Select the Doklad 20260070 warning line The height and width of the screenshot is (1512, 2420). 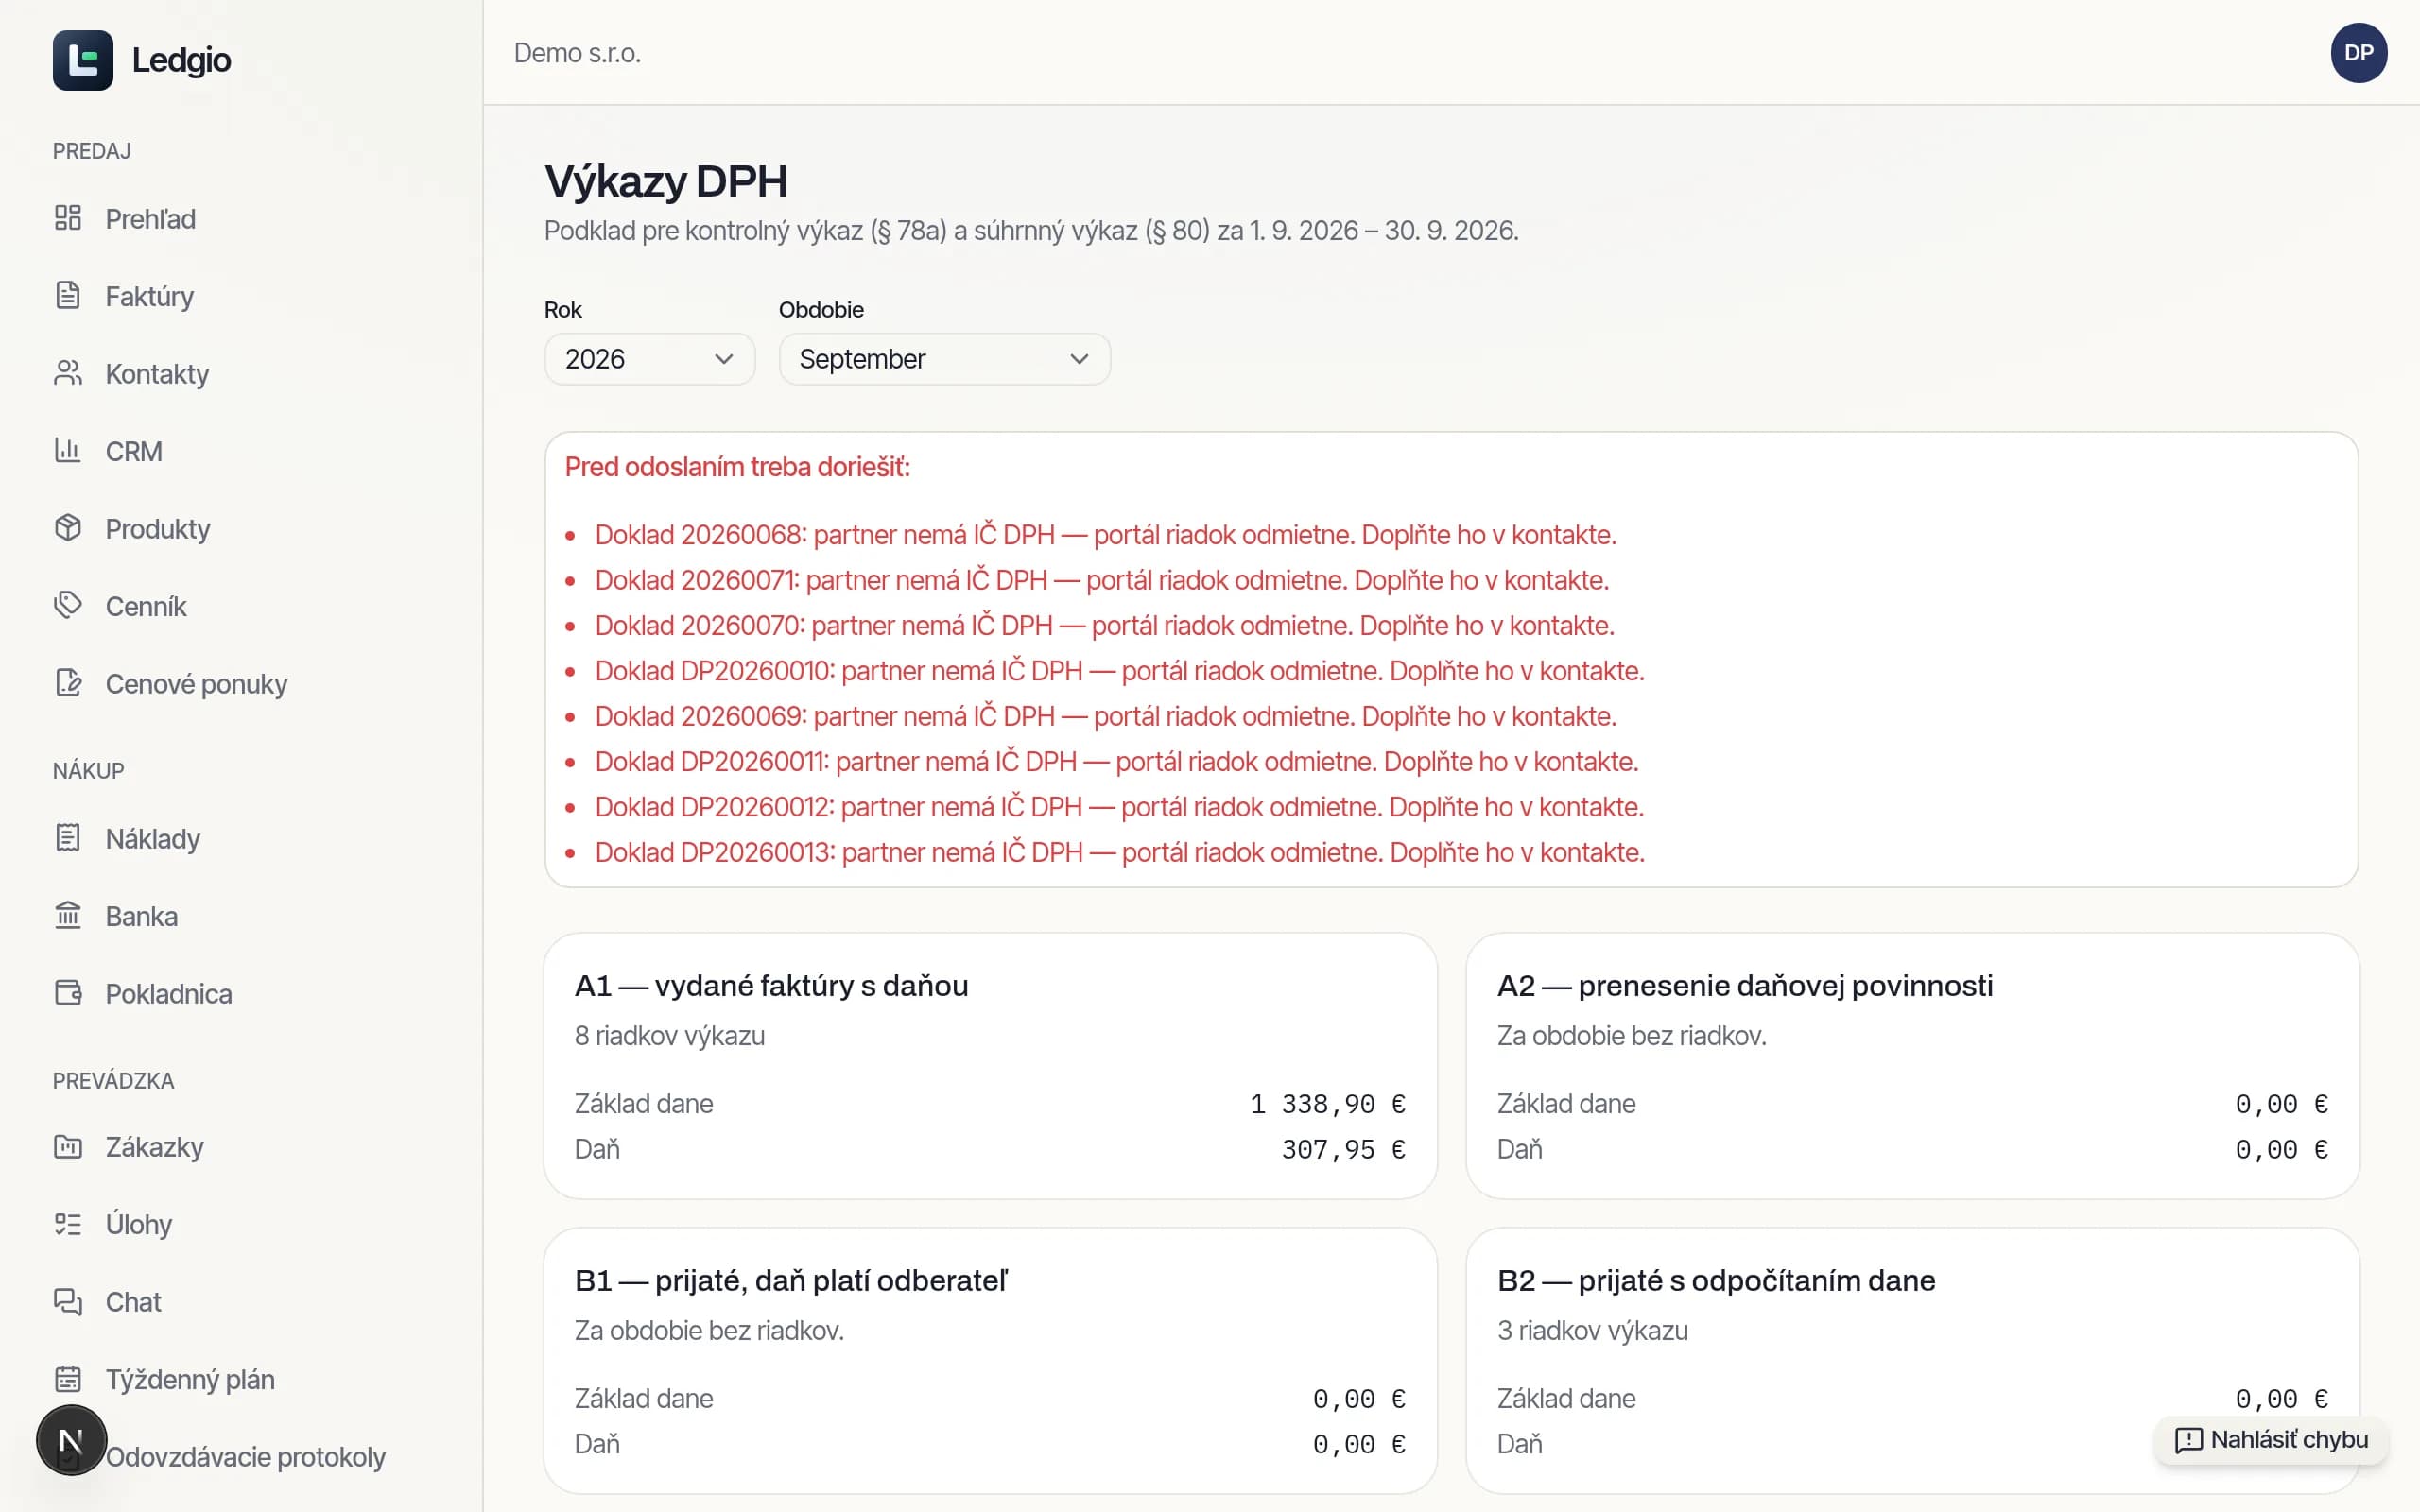point(1104,626)
